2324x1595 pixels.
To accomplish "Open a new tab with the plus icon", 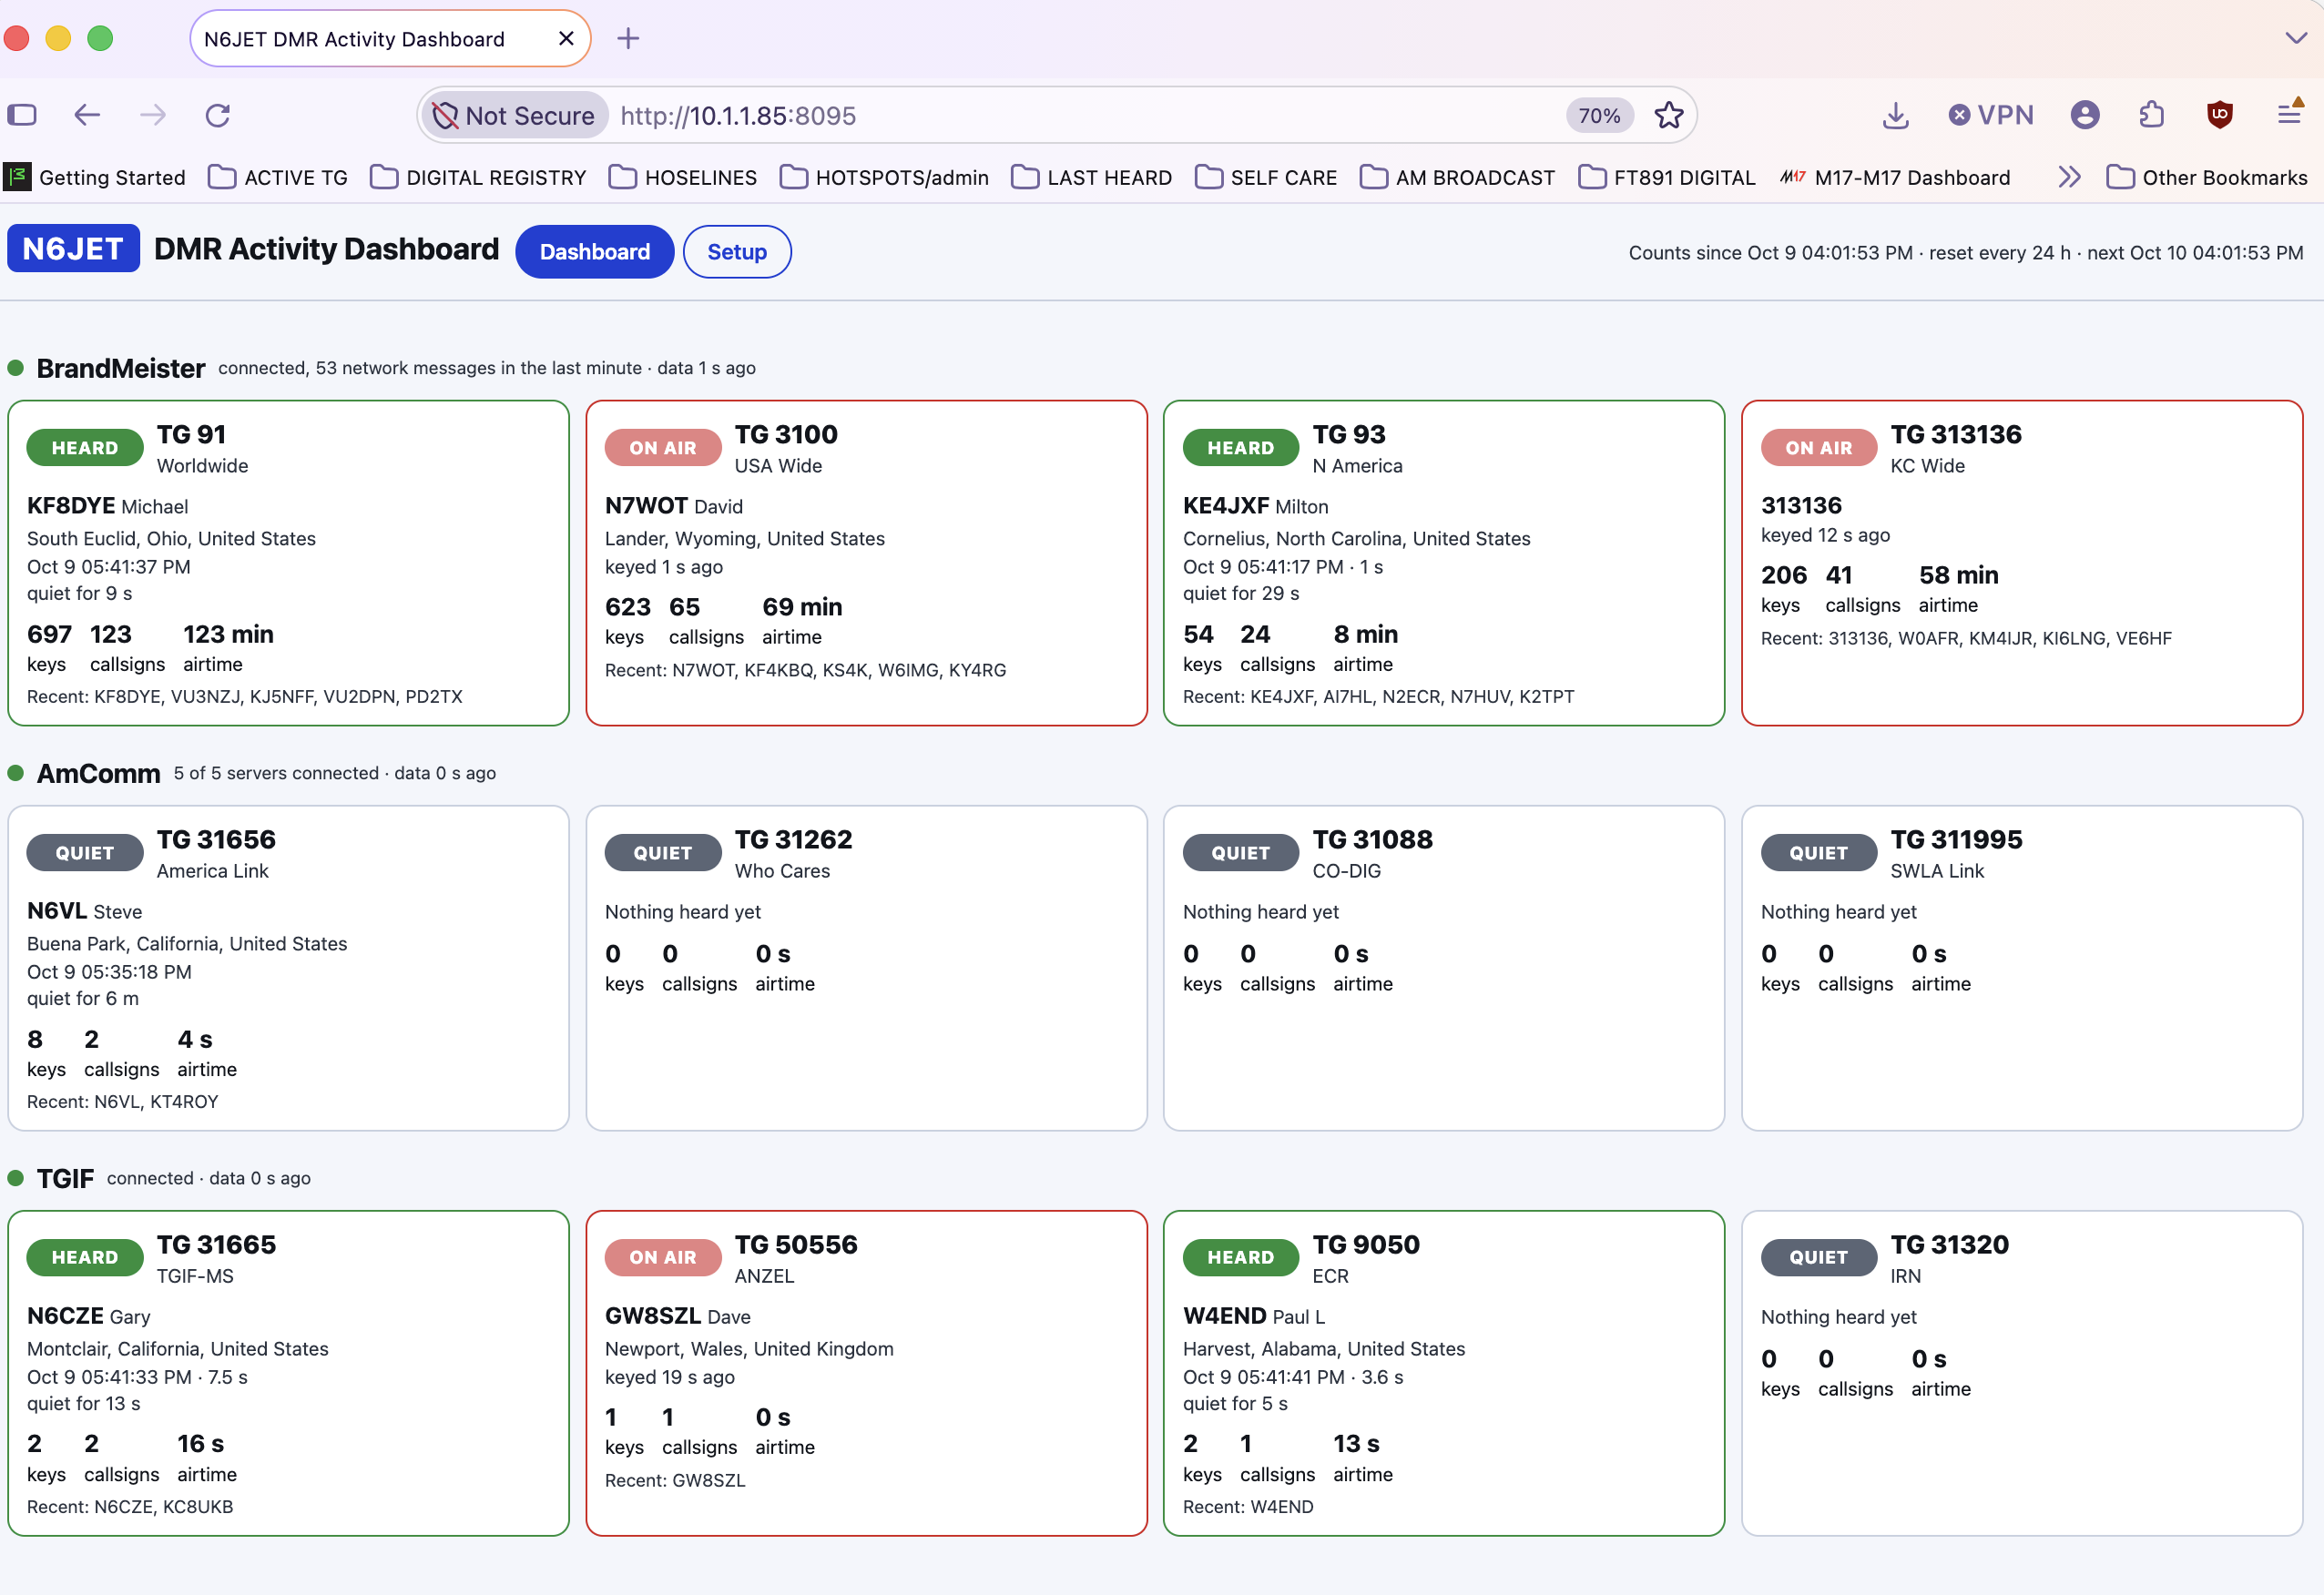I will [628, 39].
